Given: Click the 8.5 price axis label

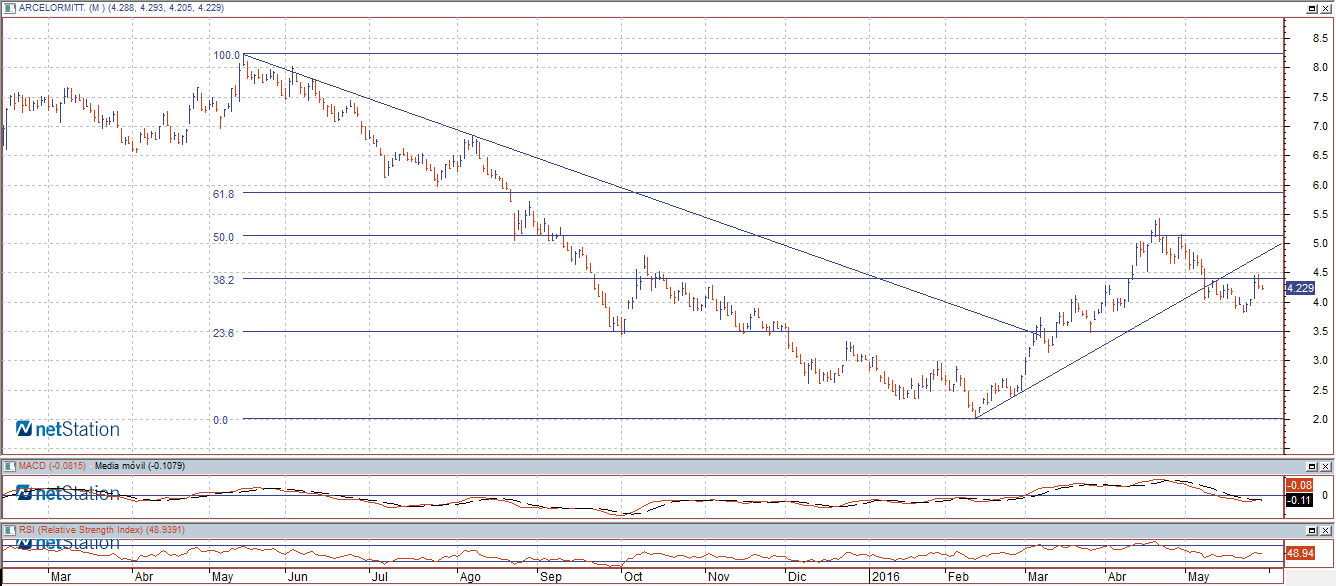Looking at the screenshot, I should (x=1320, y=38).
